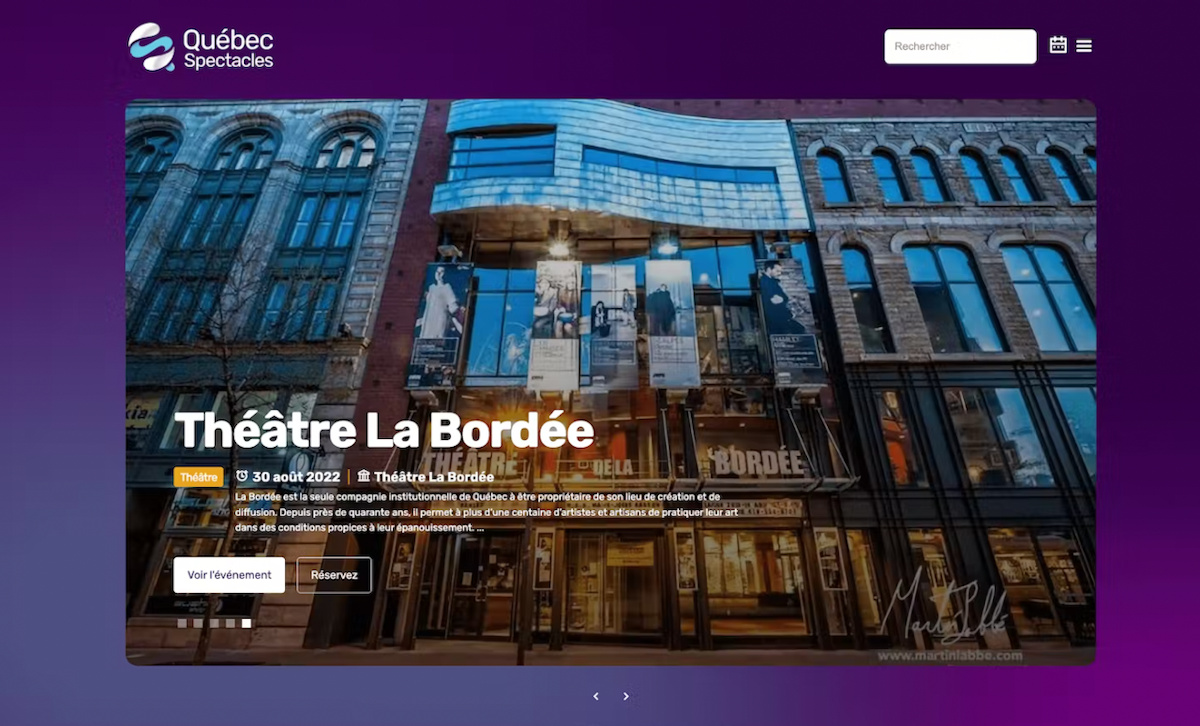Click the Voir l'événement button

(229, 575)
